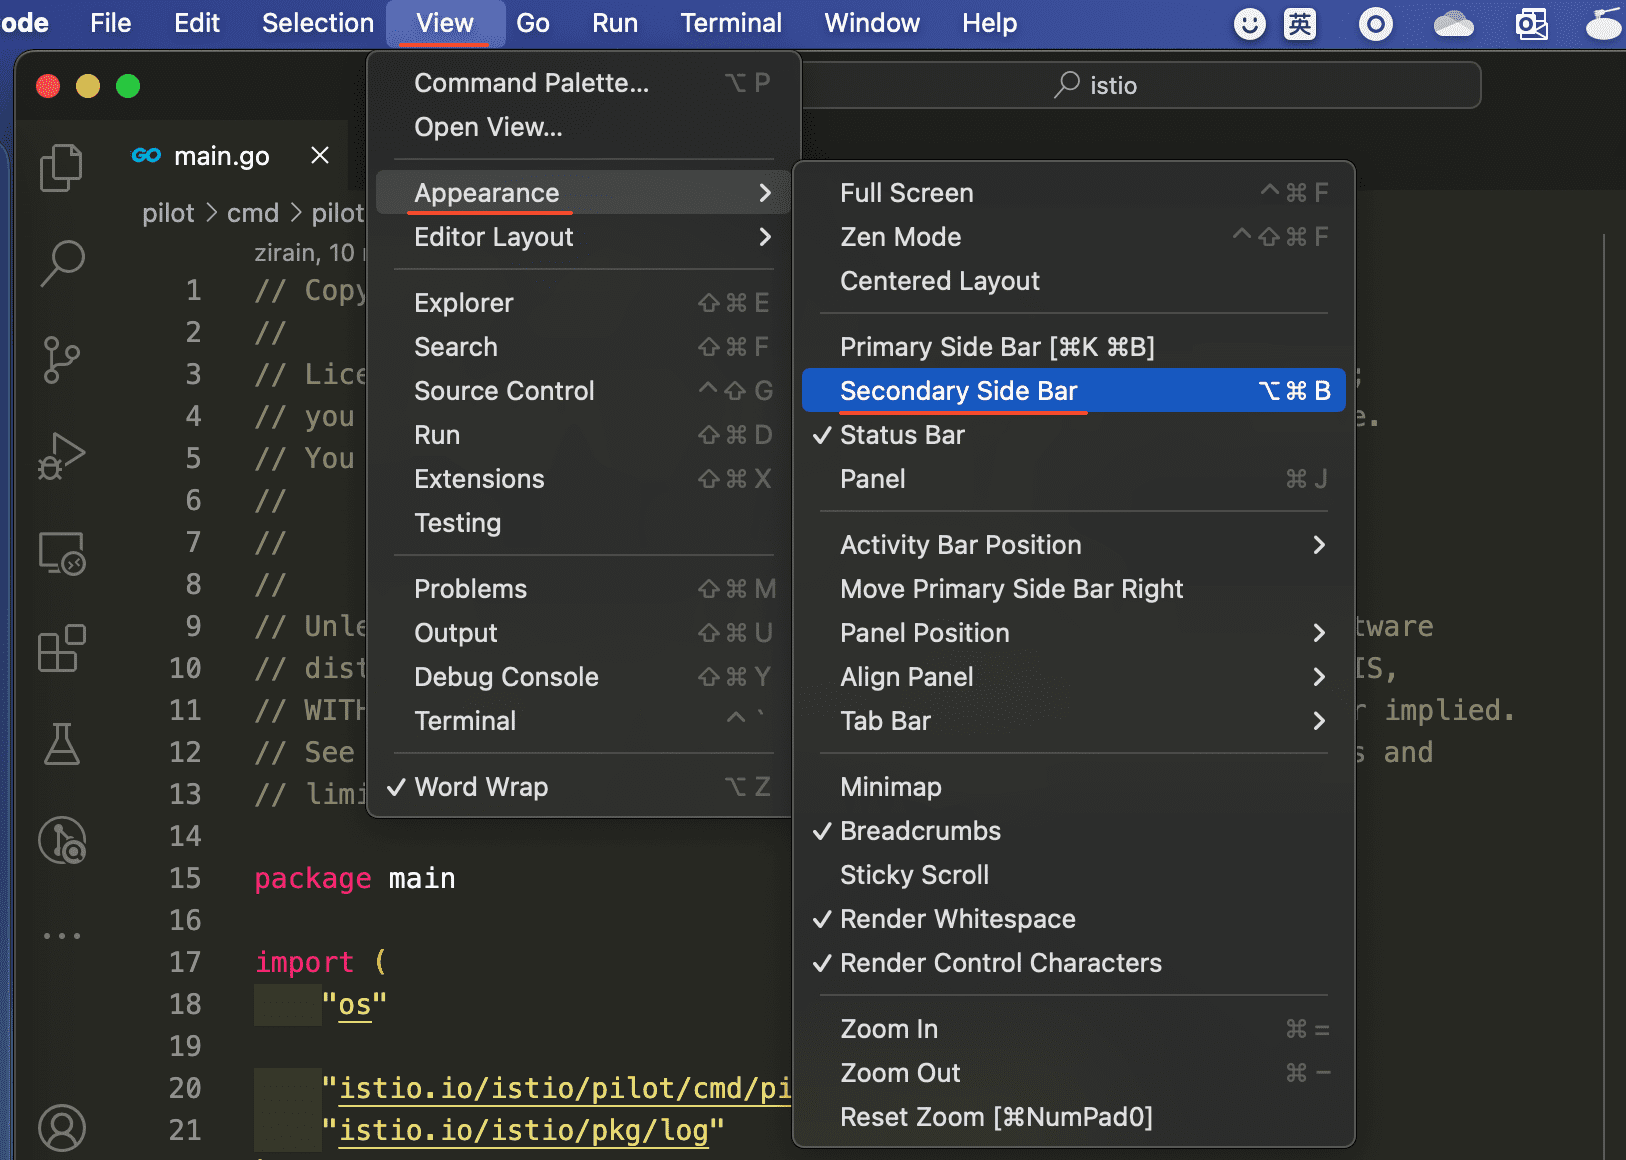Open the Edit menu
The image size is (1626, 1160).
click(197, 23)
